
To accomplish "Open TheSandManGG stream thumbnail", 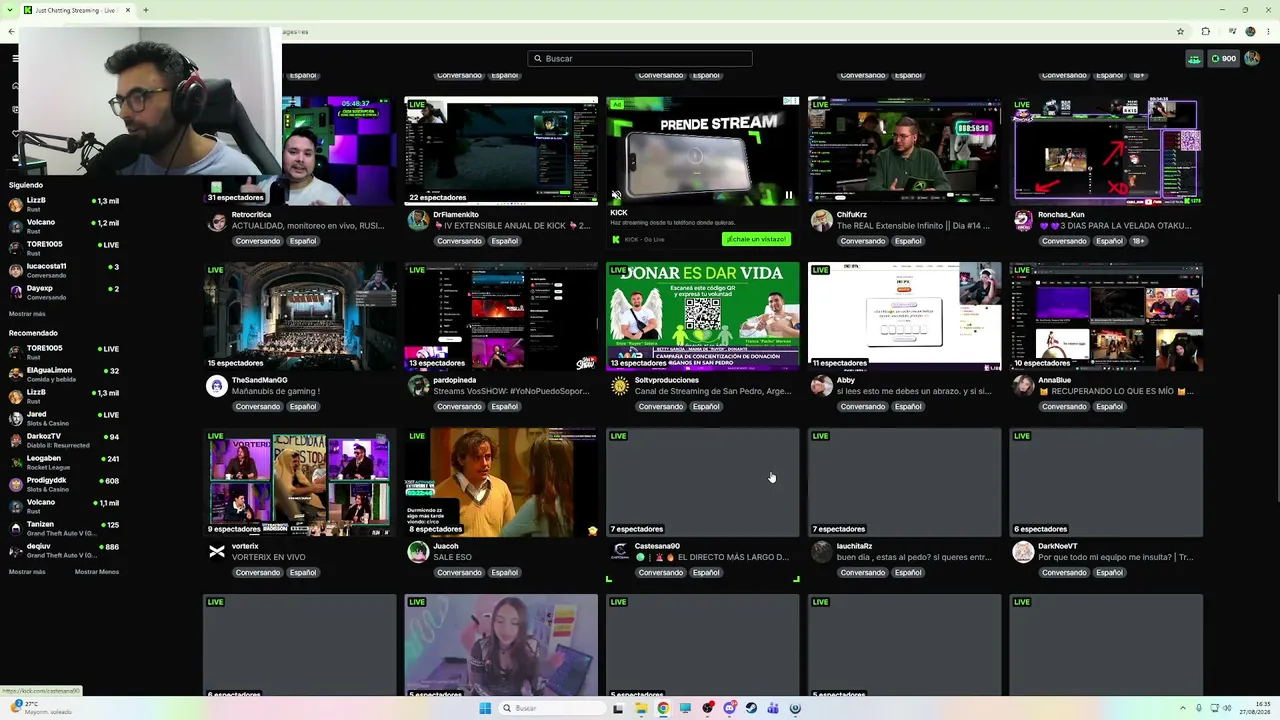I will pyautogui.click(x=300, y=317).
